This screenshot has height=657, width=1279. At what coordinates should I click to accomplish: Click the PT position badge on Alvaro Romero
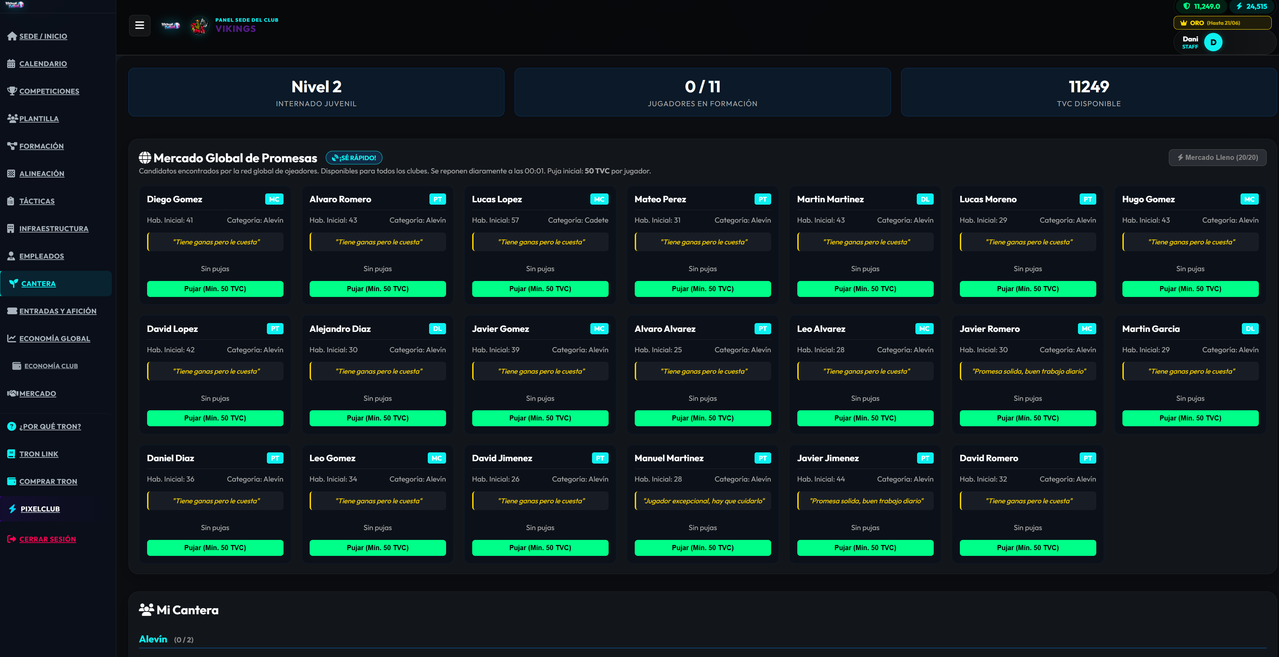[438, 199]
